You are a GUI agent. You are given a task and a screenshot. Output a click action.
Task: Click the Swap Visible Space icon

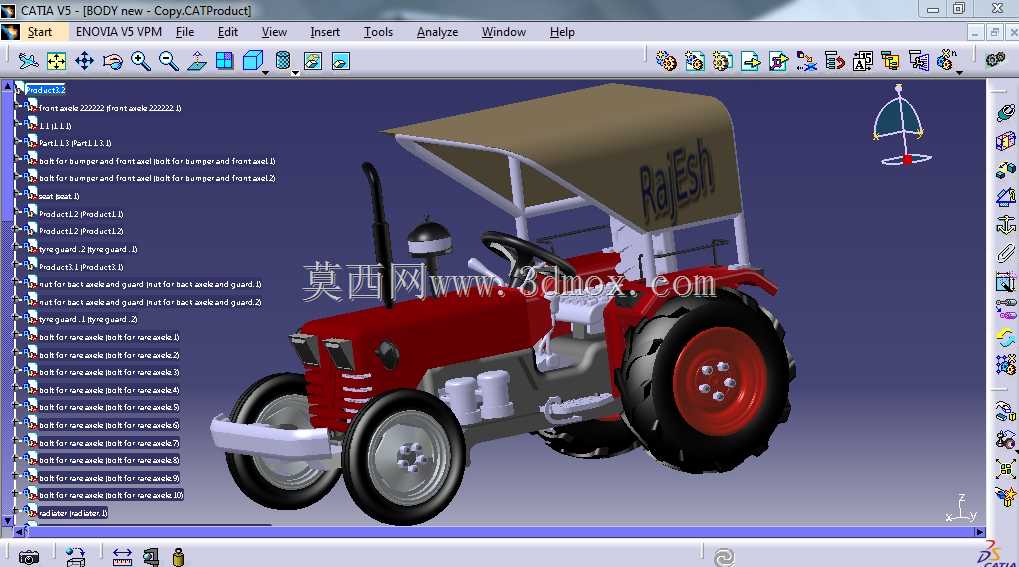341,61
